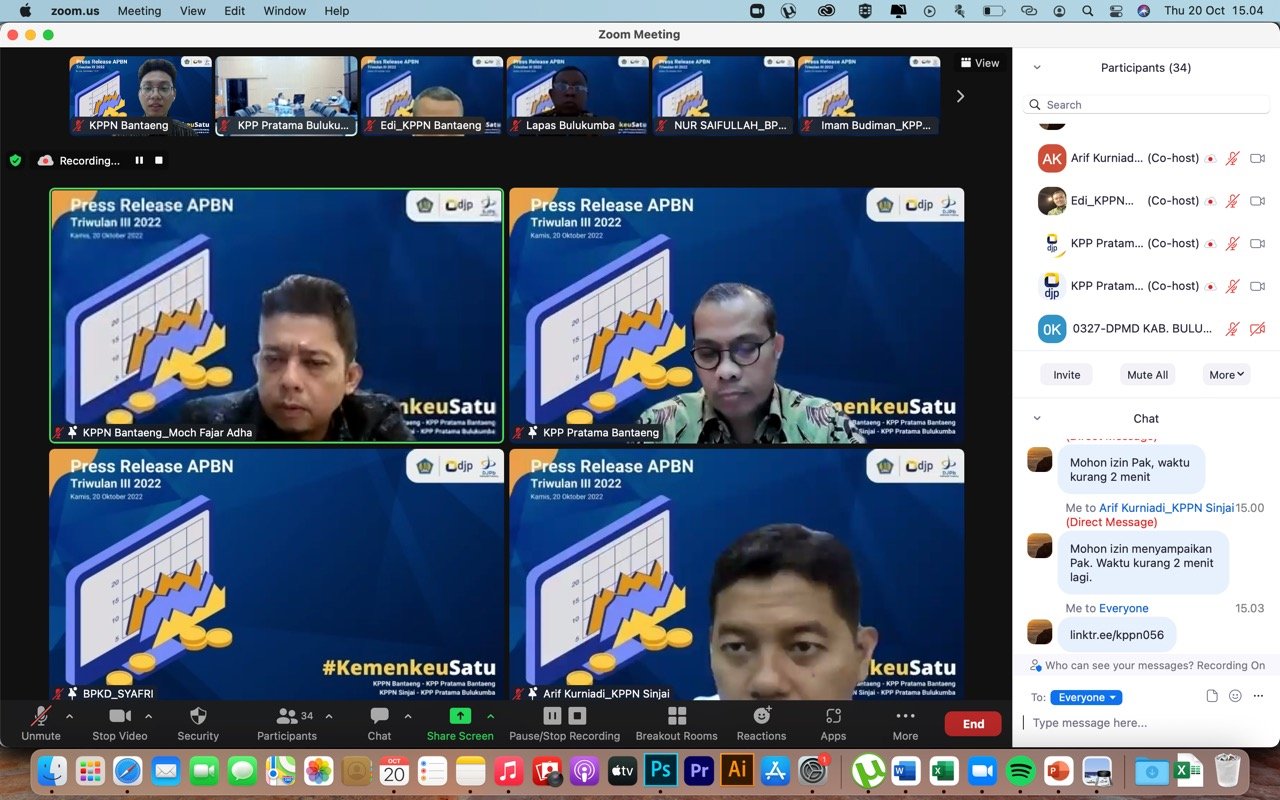Unmute the microphone
Image resolution: width=1280 pixels, height=800 pixels.
41,716
